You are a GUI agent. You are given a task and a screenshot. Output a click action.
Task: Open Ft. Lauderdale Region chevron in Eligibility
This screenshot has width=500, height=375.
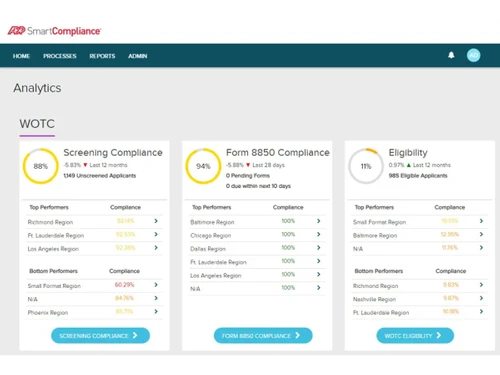[481, 311]
